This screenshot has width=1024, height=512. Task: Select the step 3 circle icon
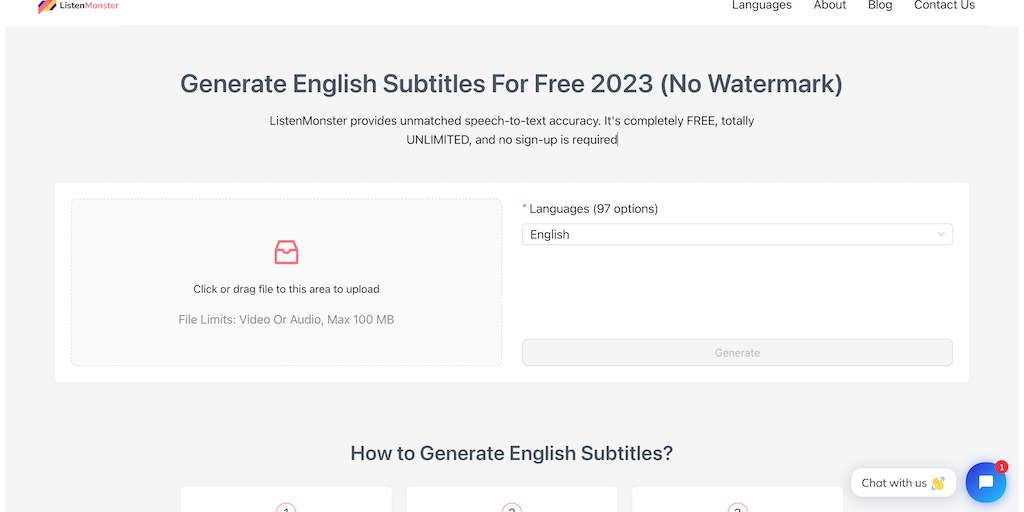pyautogui.click(x=737, y=508)
